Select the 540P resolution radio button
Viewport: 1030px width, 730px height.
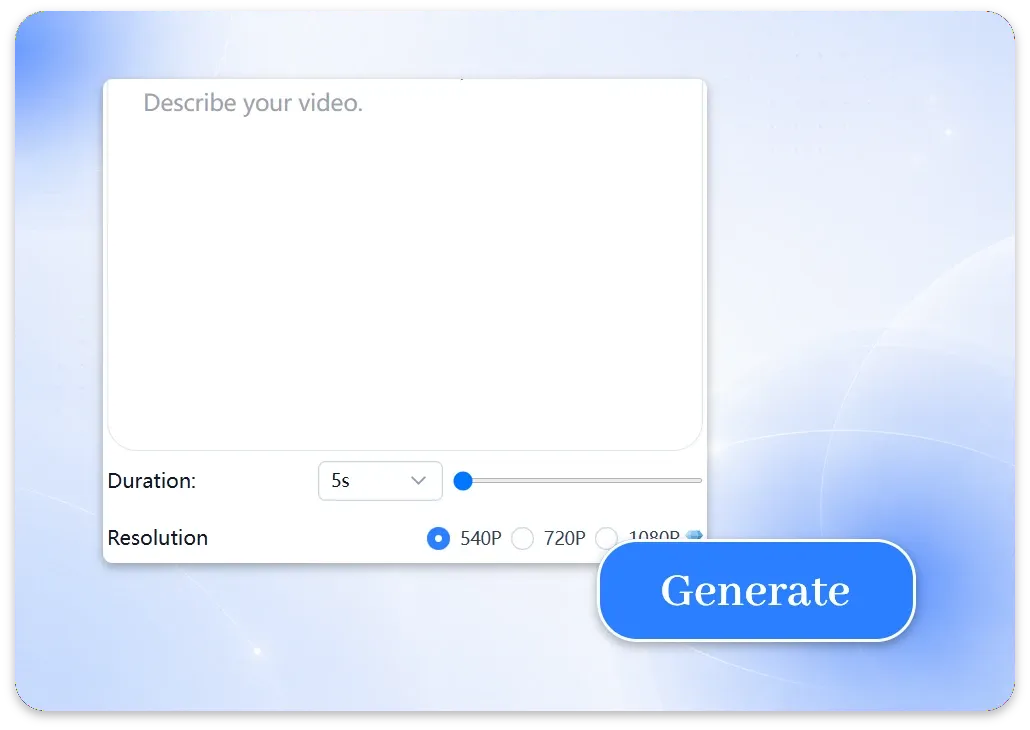pyautogui.click(x=438, y=538)
